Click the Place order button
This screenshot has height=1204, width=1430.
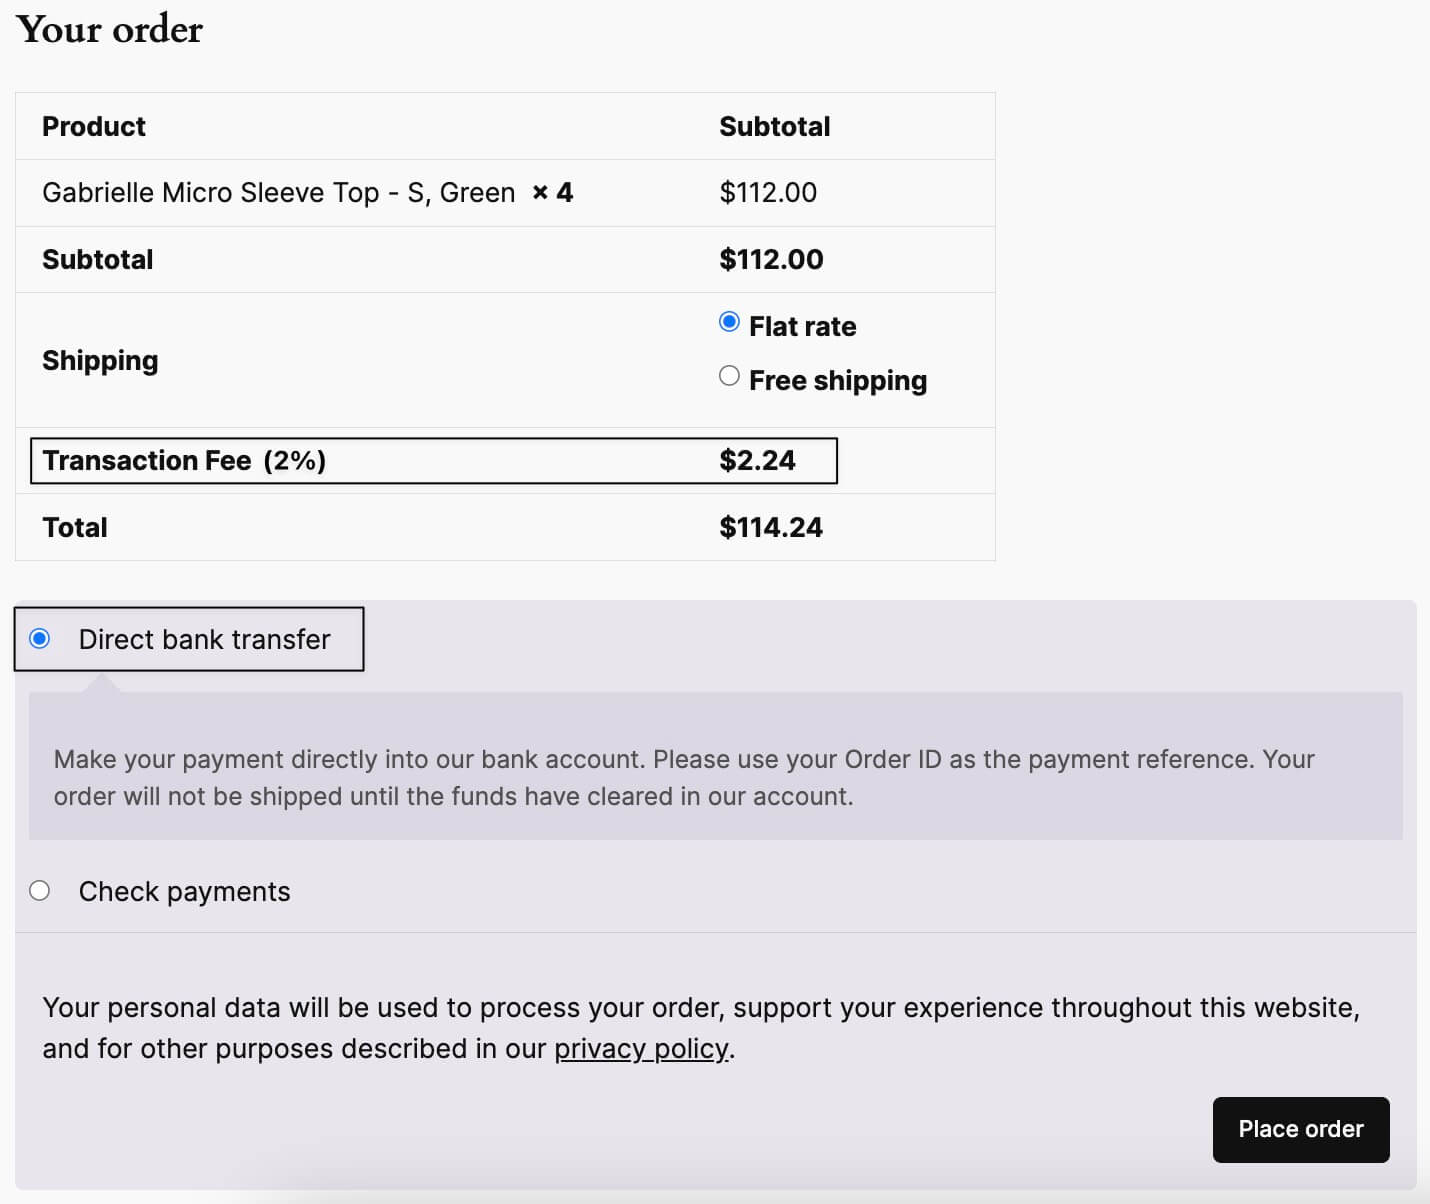coord(1300,1129)
